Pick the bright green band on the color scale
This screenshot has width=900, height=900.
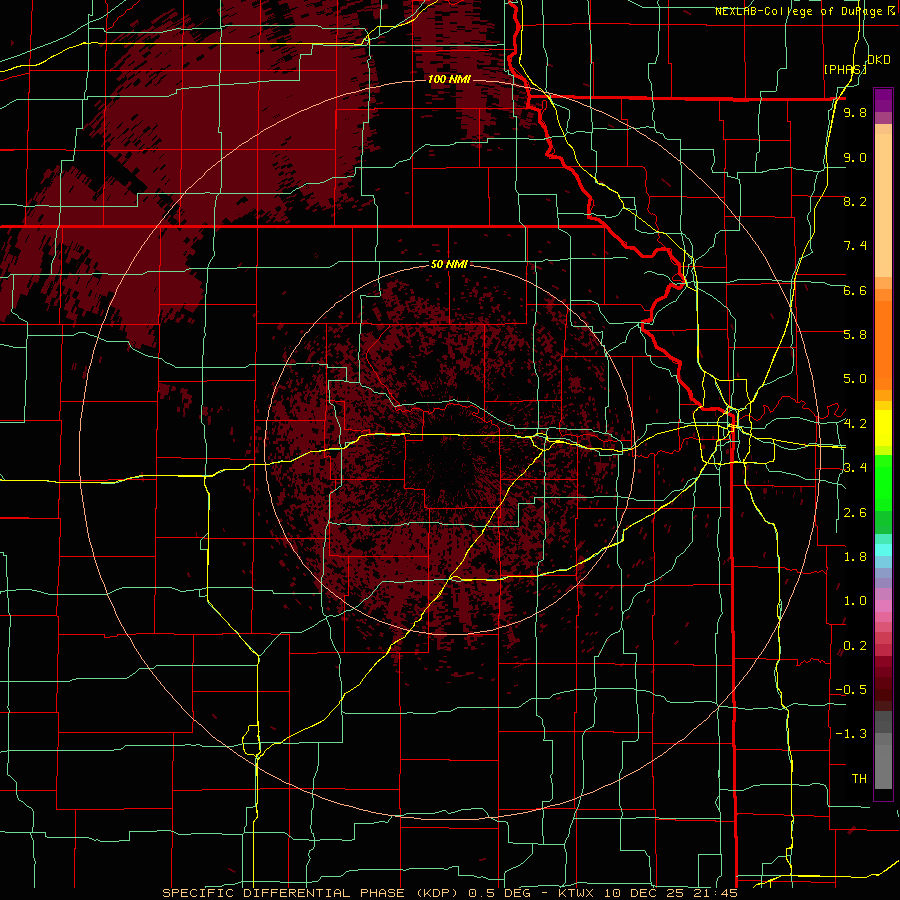(x=883, y=483)
